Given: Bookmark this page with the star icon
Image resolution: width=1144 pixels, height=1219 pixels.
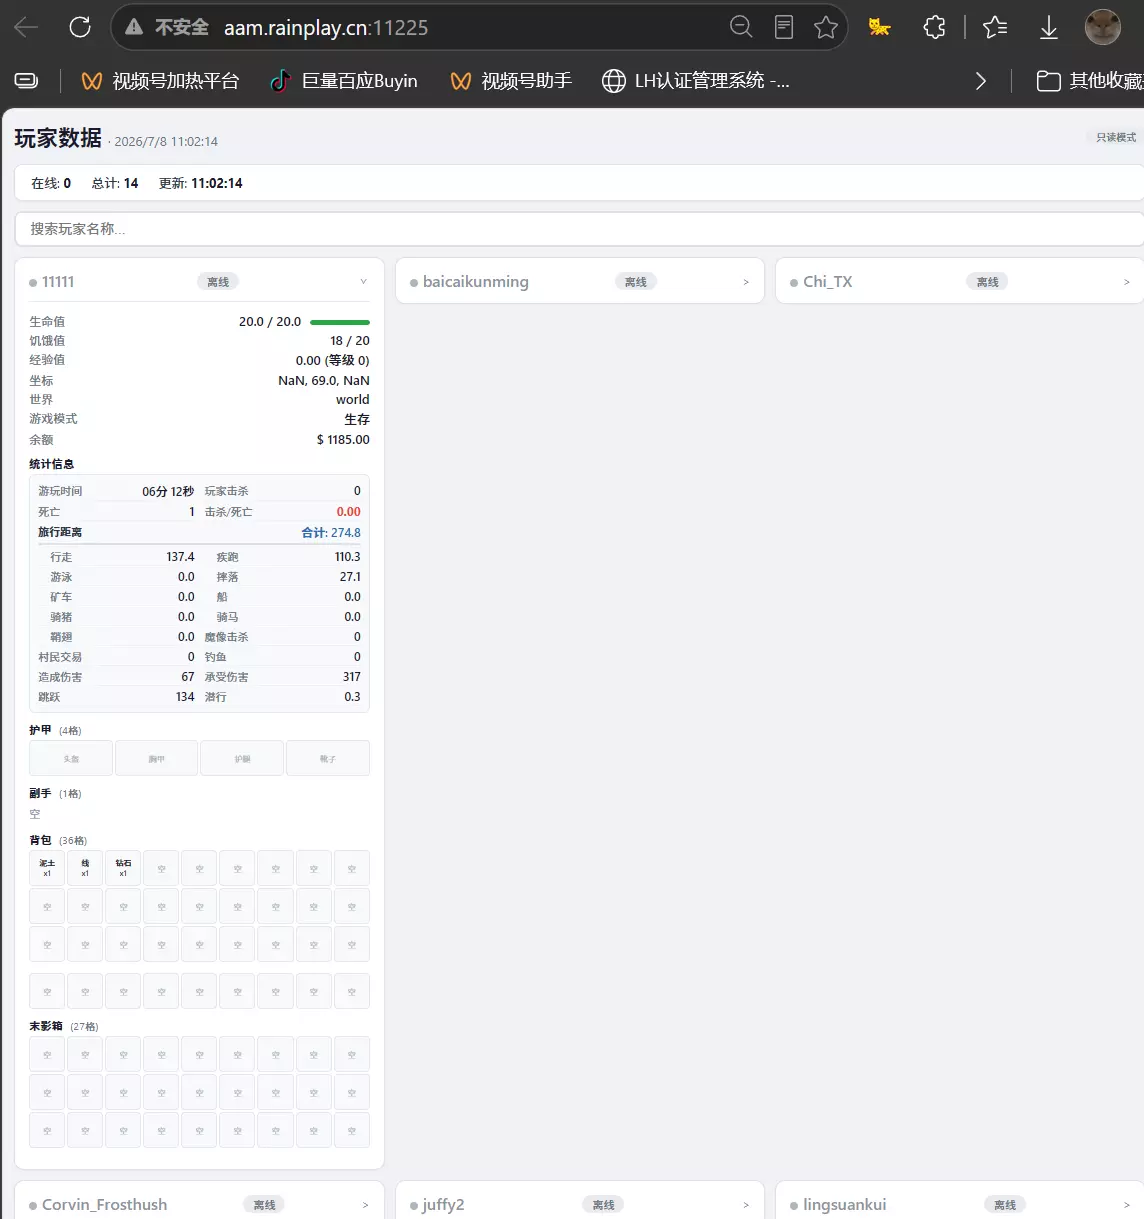Looking at the screenshot, I should (826, 27).
